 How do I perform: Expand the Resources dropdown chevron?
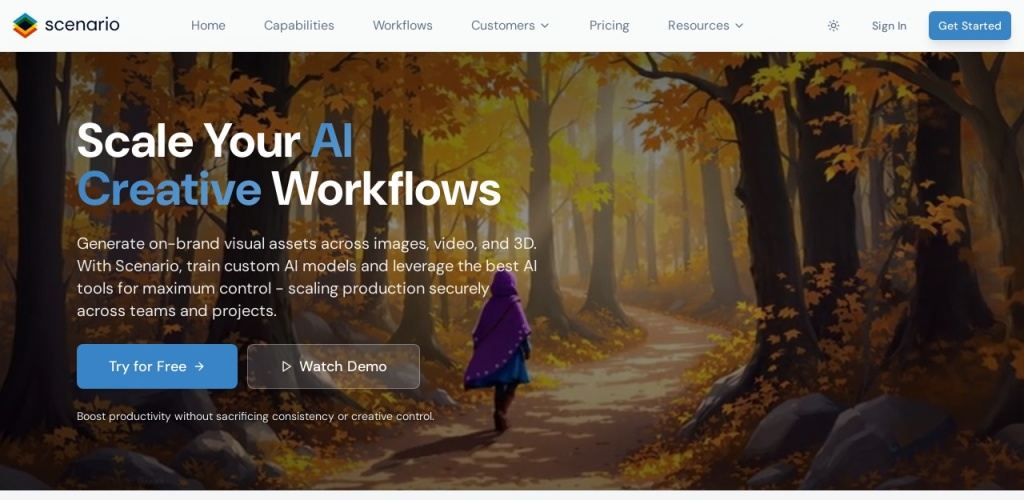[739, 25]
